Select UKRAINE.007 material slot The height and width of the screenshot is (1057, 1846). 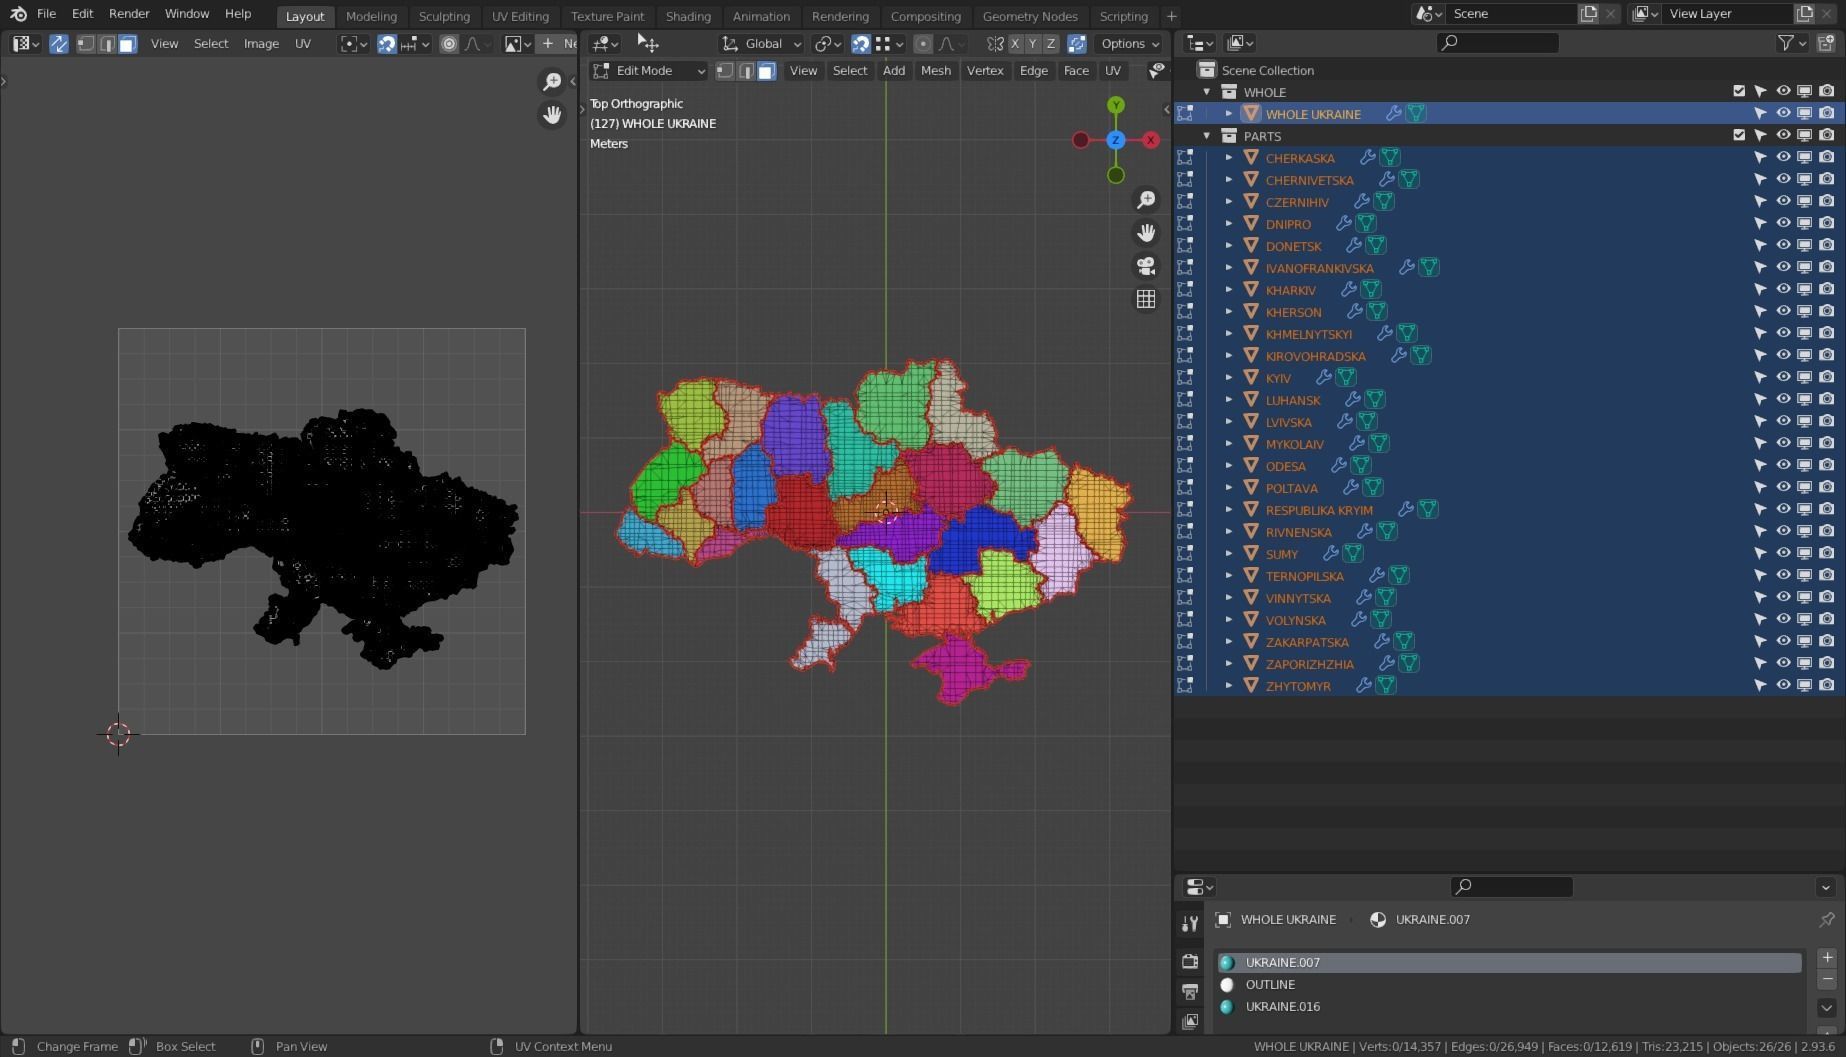pos(1509,963)
